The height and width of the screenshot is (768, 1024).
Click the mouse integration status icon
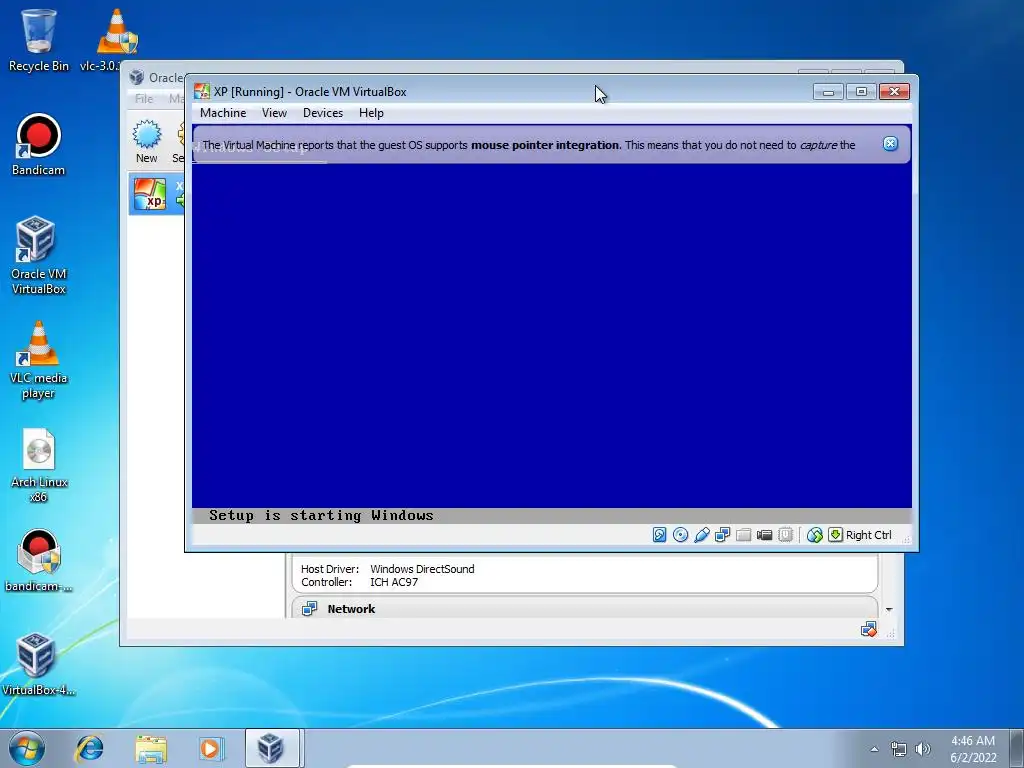pos(814,535)
